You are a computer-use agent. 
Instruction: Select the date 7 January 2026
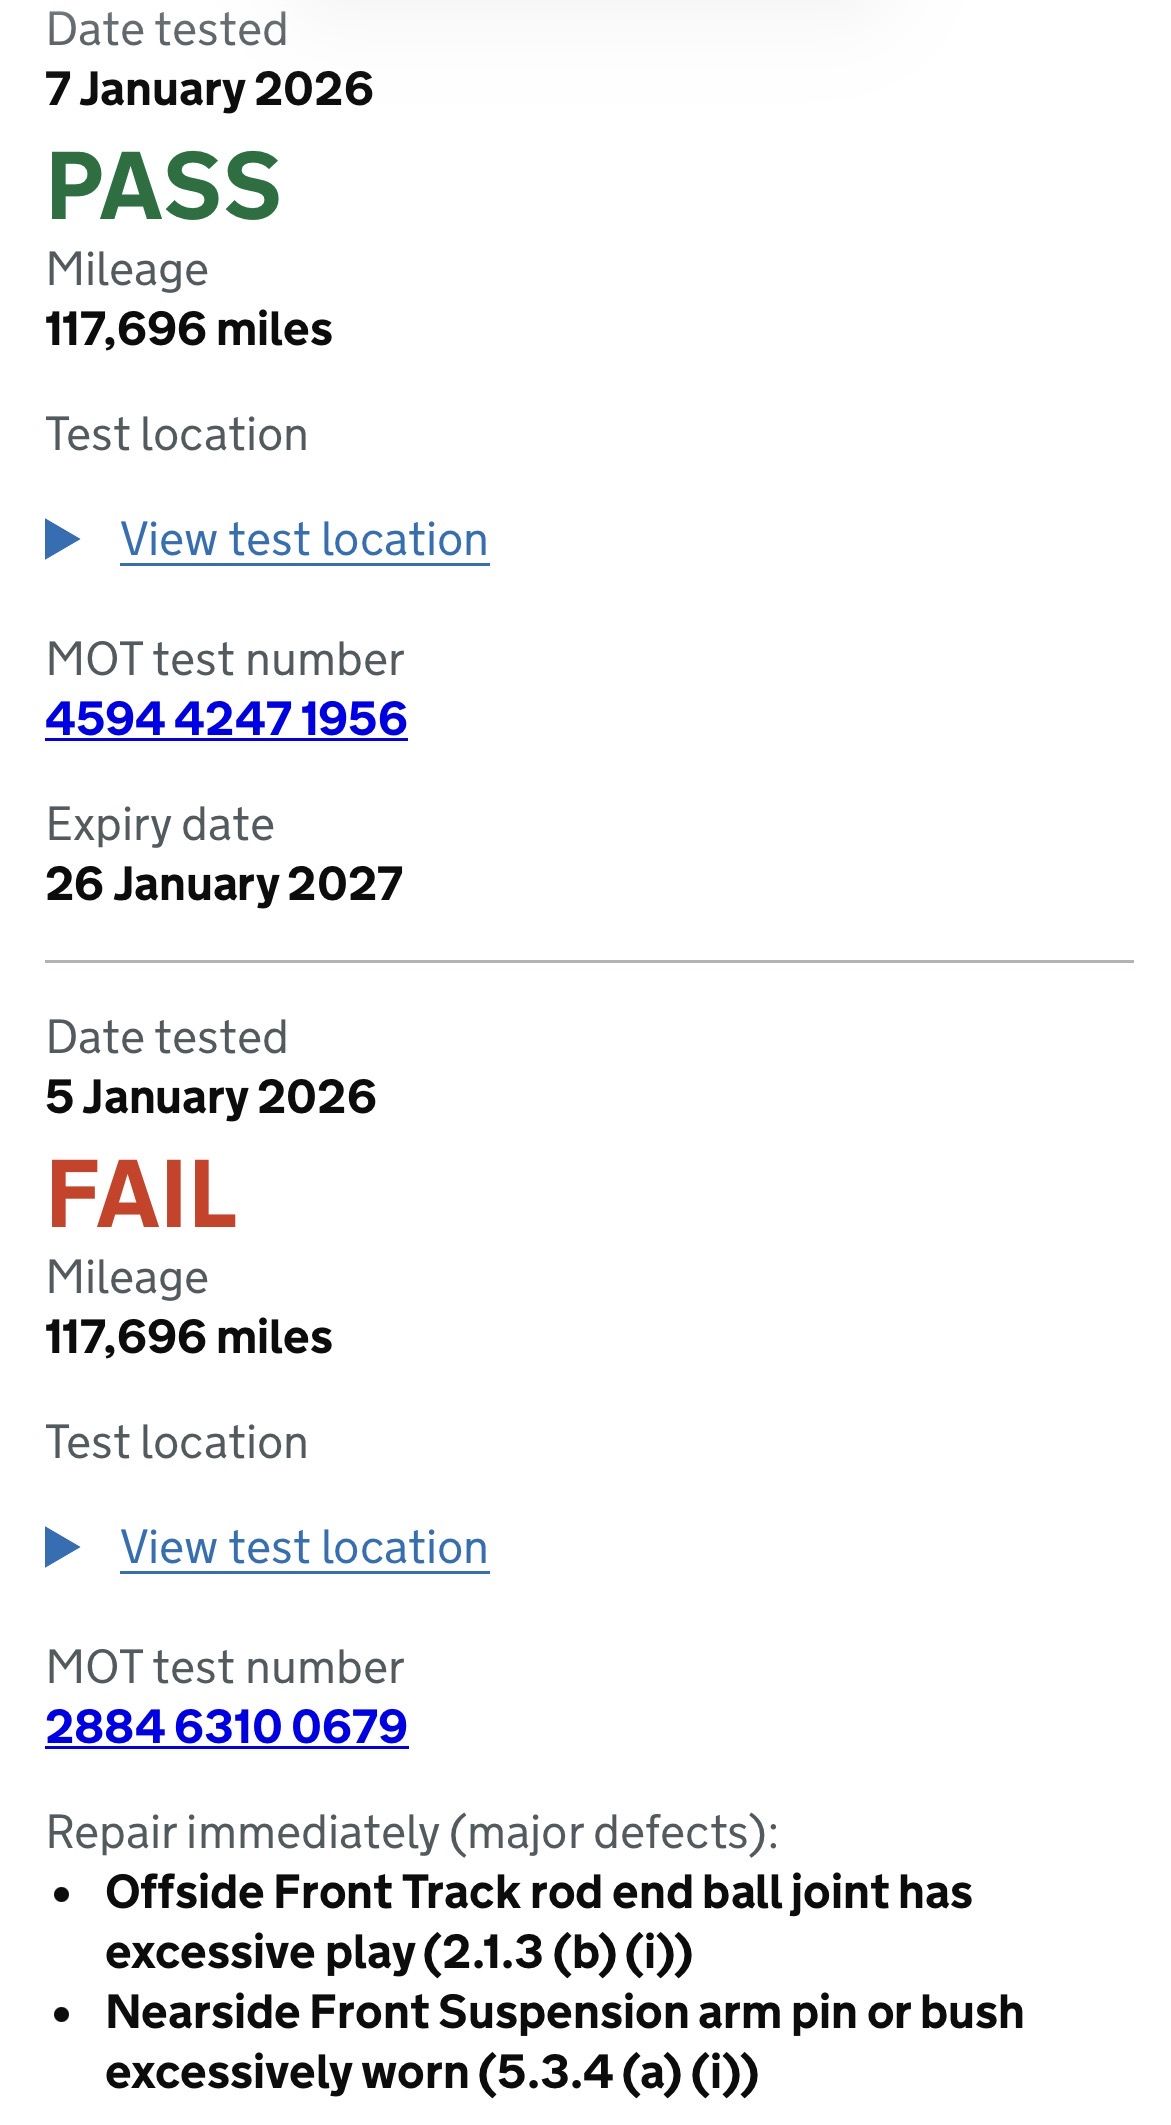coord(209,90)
